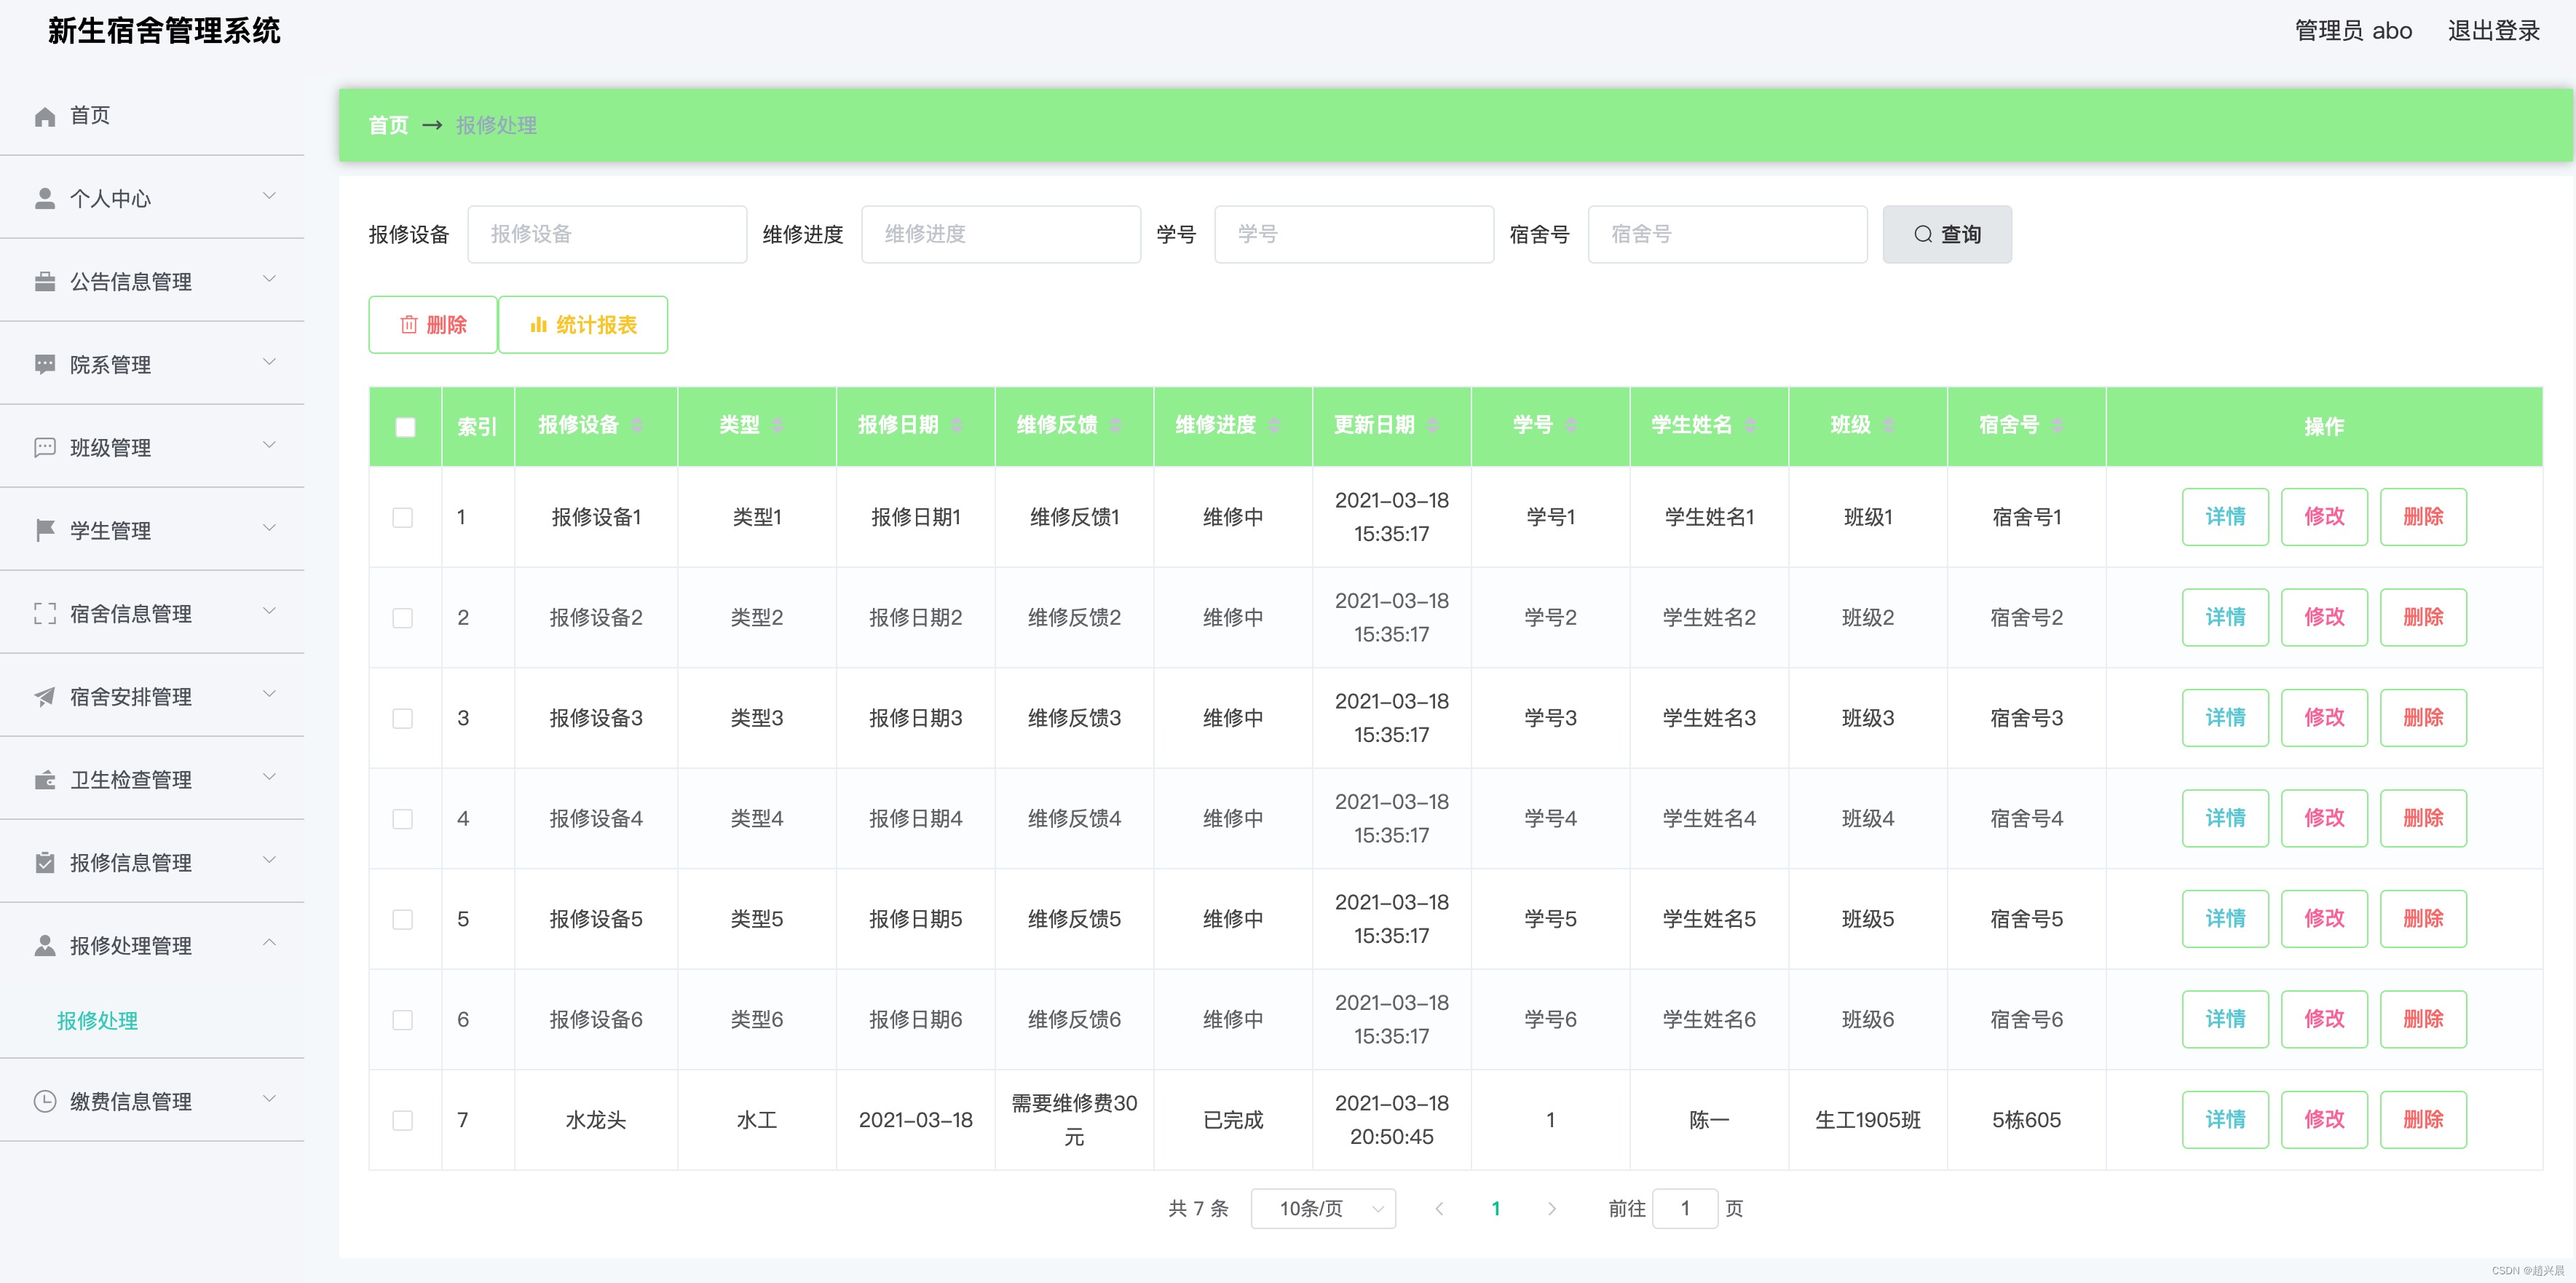Go to previous page arrow

[1439, 1209]
